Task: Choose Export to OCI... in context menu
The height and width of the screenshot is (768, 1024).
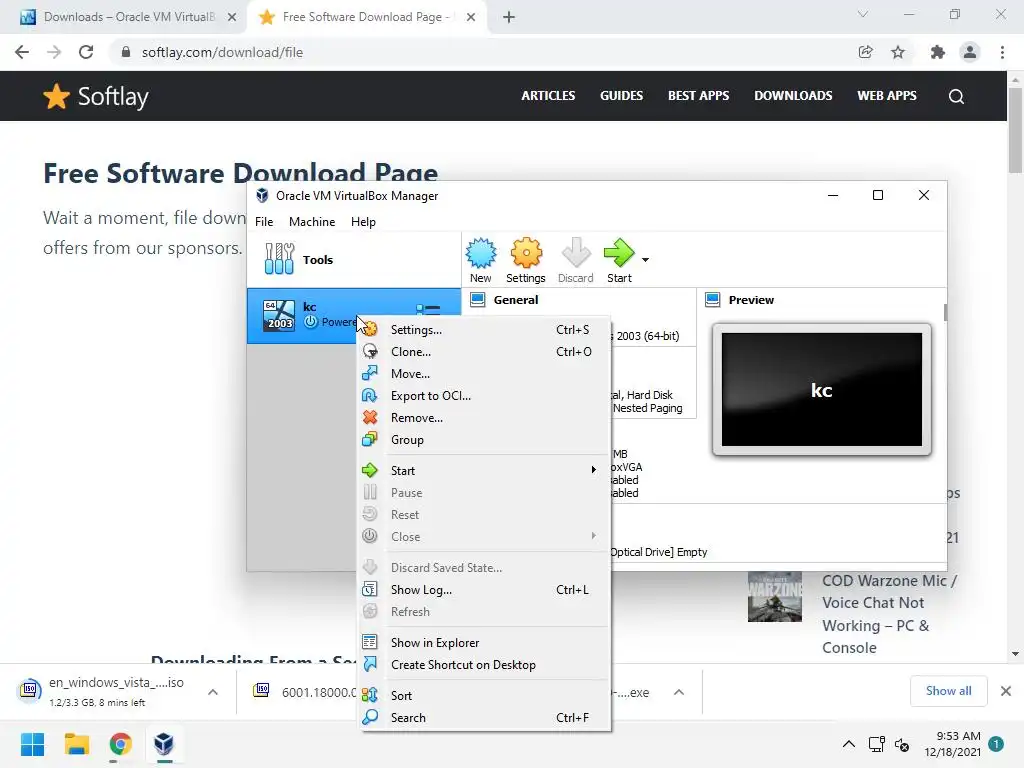Action: [485, 396]
